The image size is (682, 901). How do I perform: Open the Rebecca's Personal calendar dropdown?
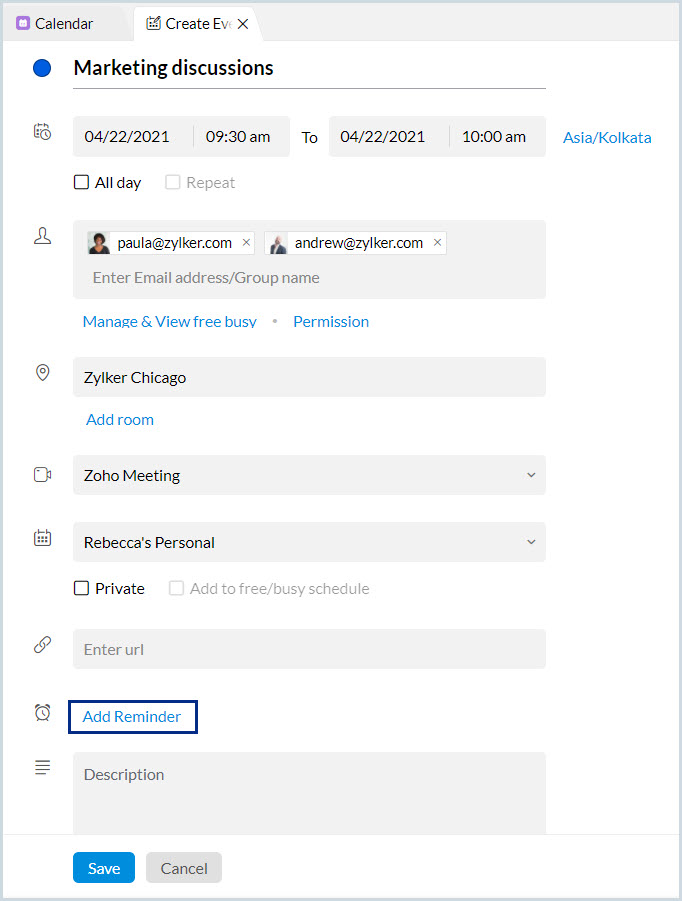click(x=531, y=542)
